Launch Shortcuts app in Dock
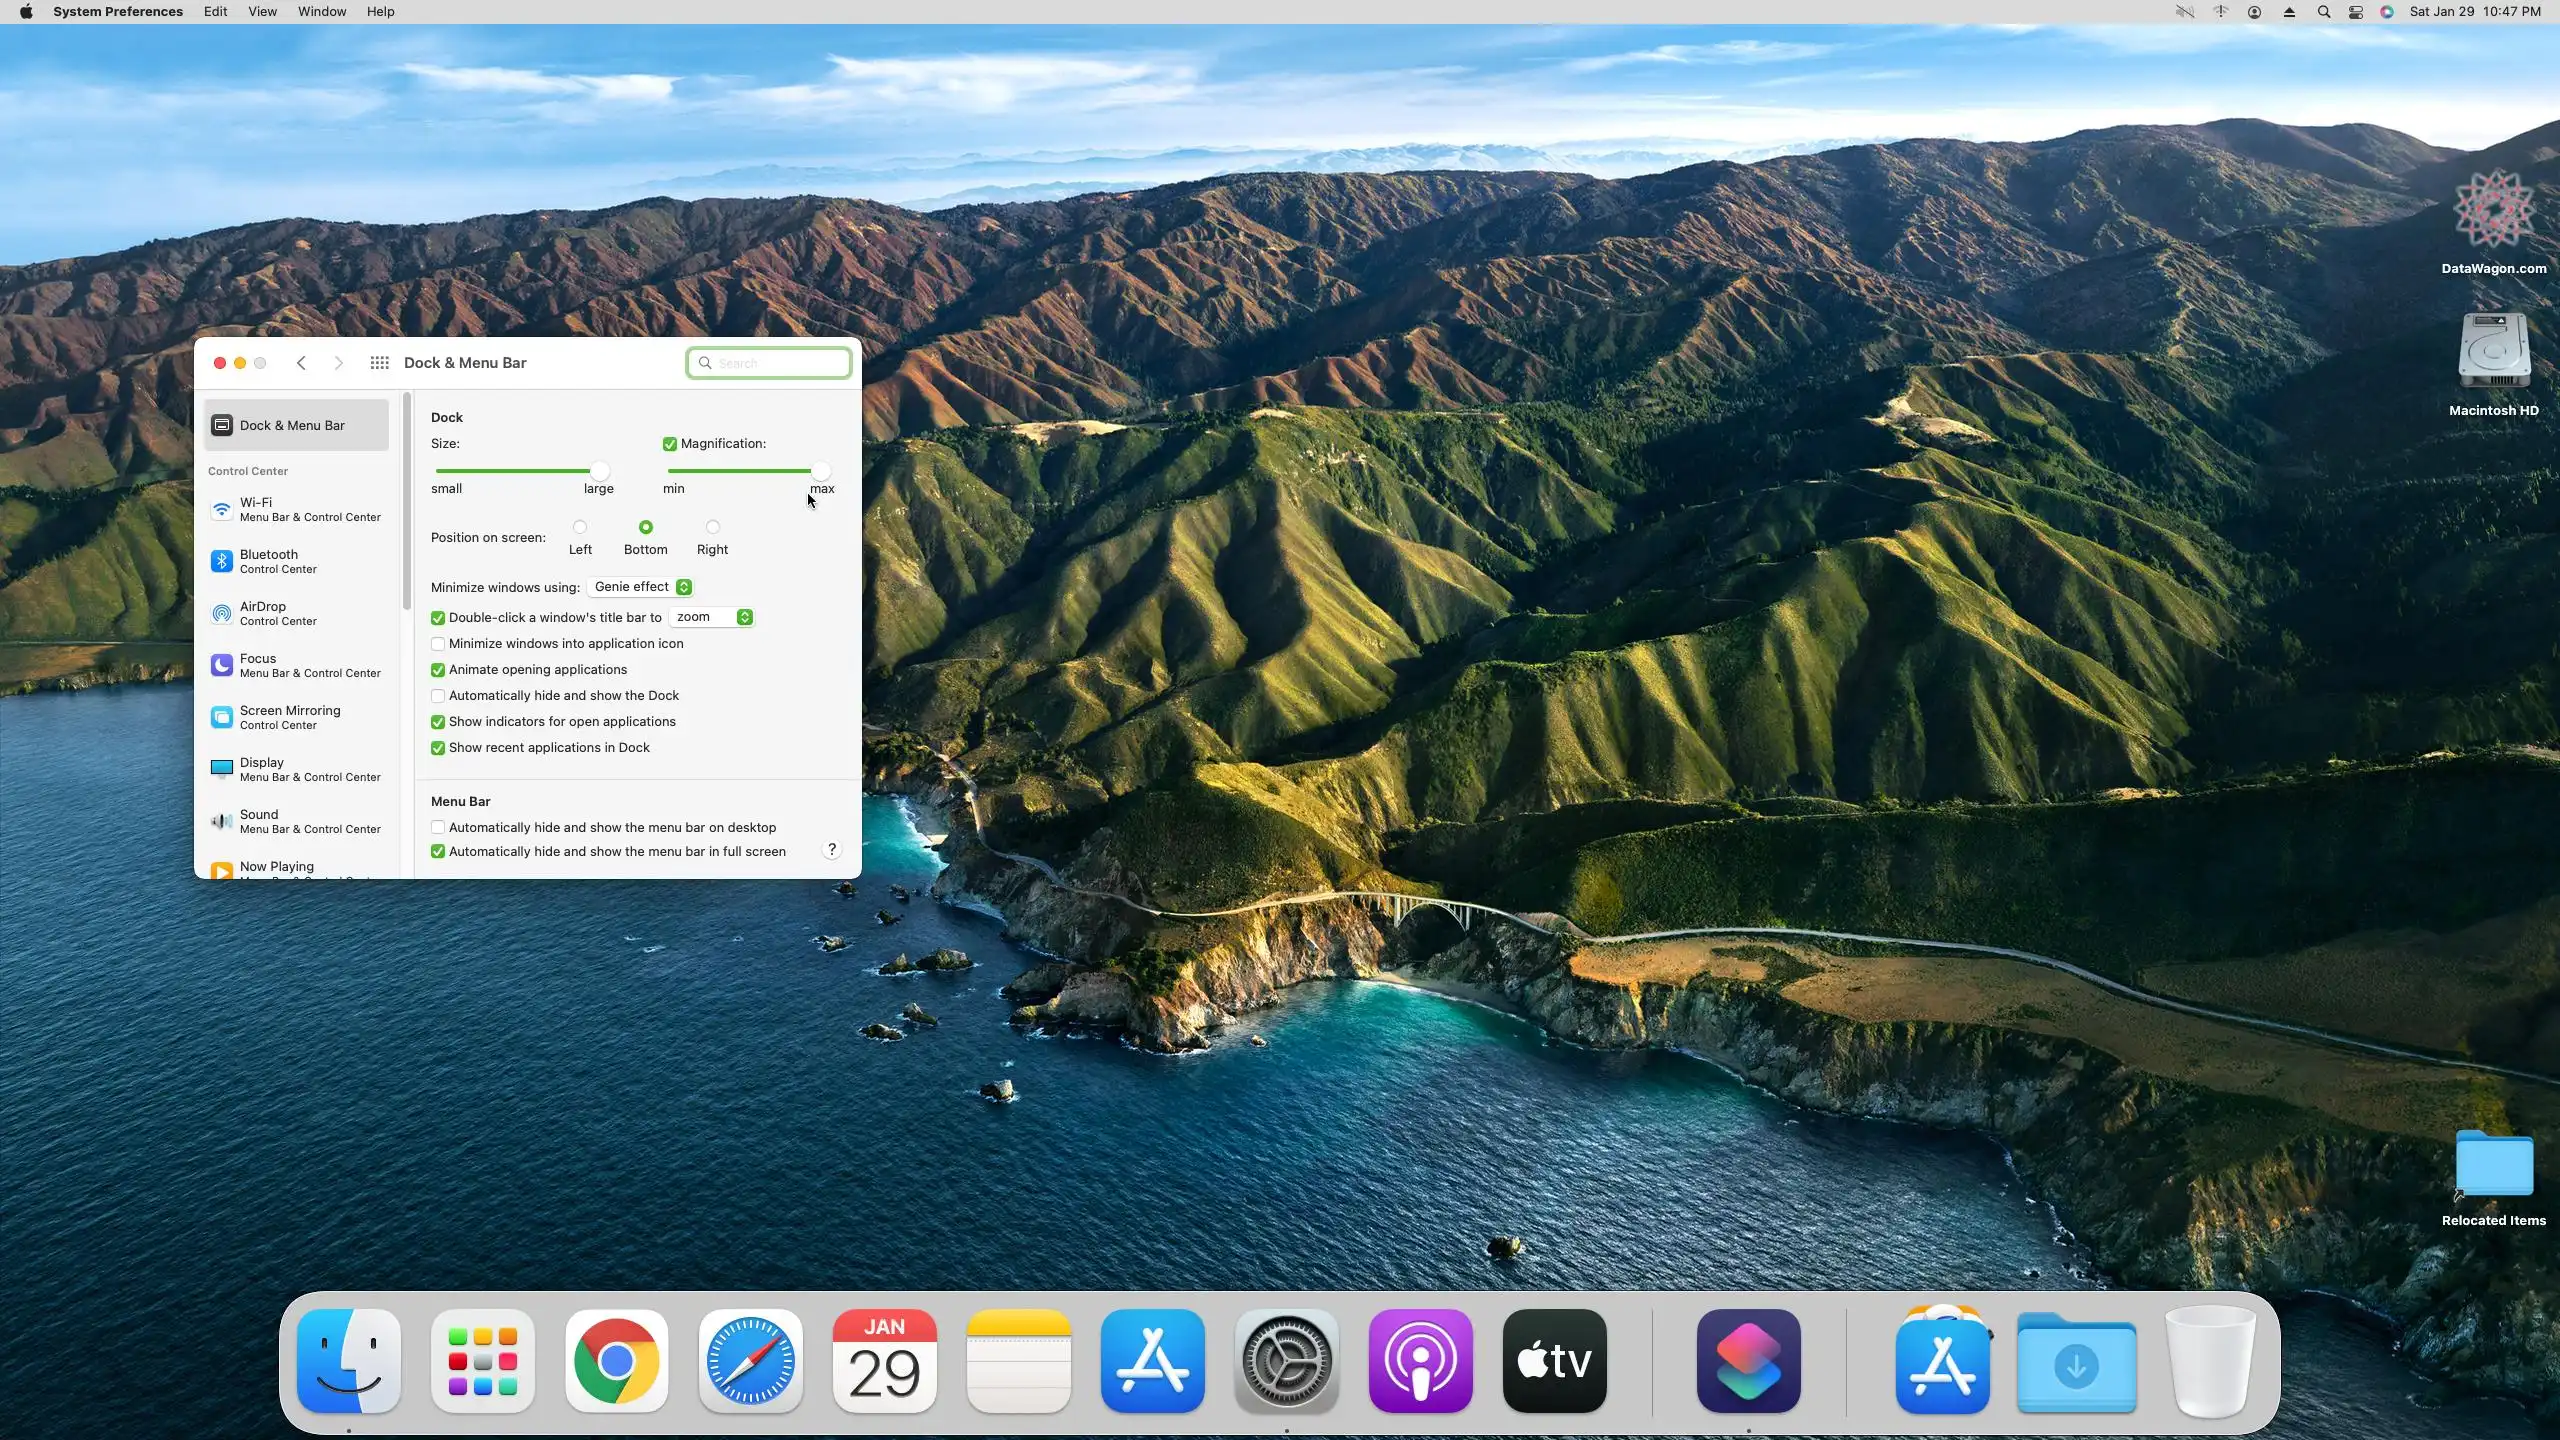The image size is (2560, 1440). click(1748, 1361)
